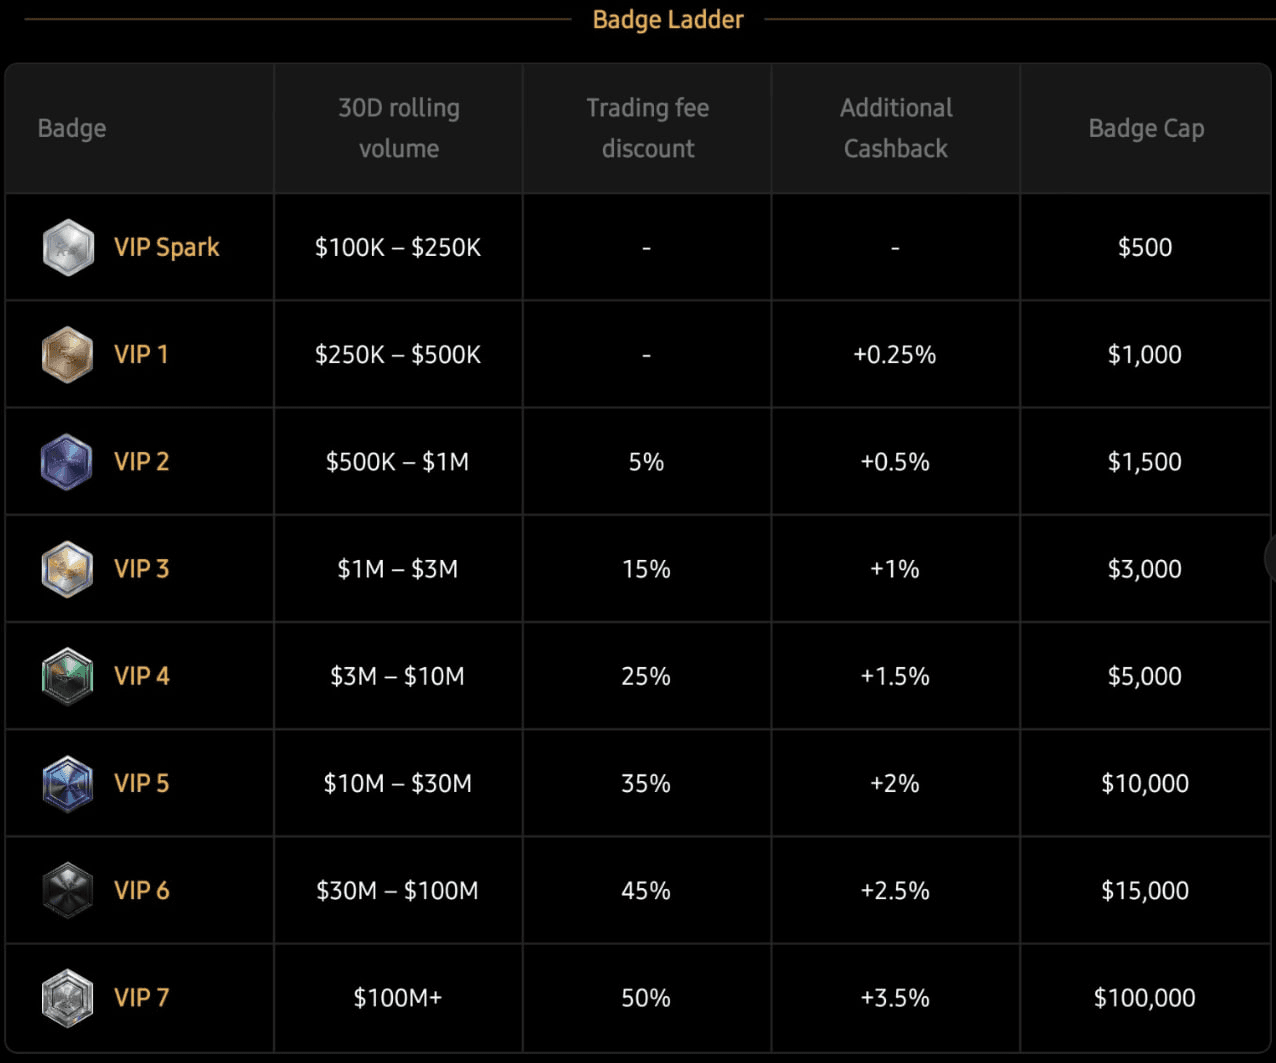
Task: Select the Trading fee discount column header
Action: point(648,128)
